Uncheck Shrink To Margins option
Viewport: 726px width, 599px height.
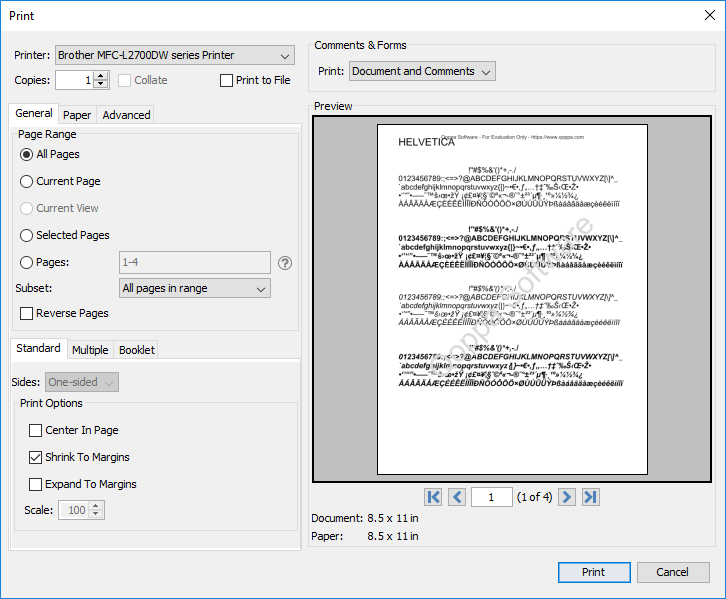(x=36, y=457)
